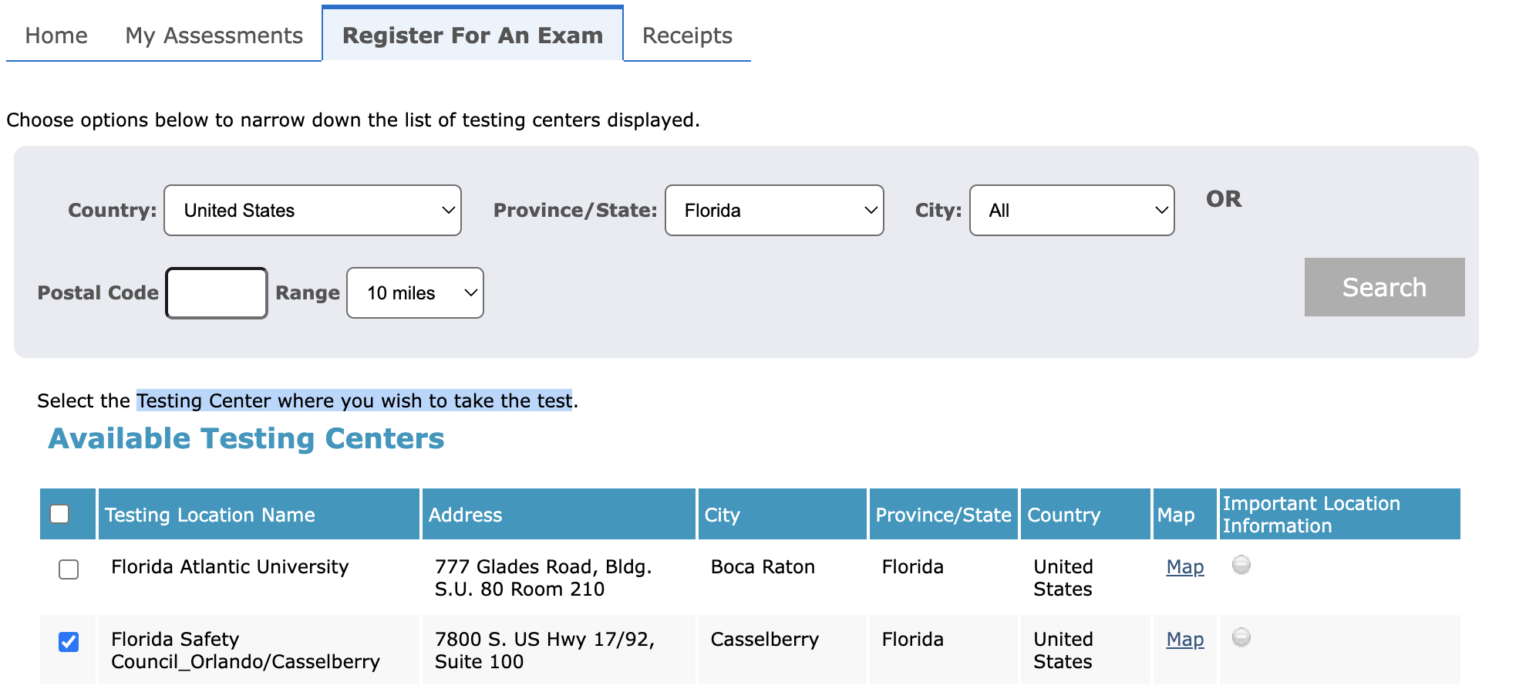This screenshot has height=696, width=1536.
Task: Check the Florida Atlantic University testing center checkbox
Action: point(68,569)
